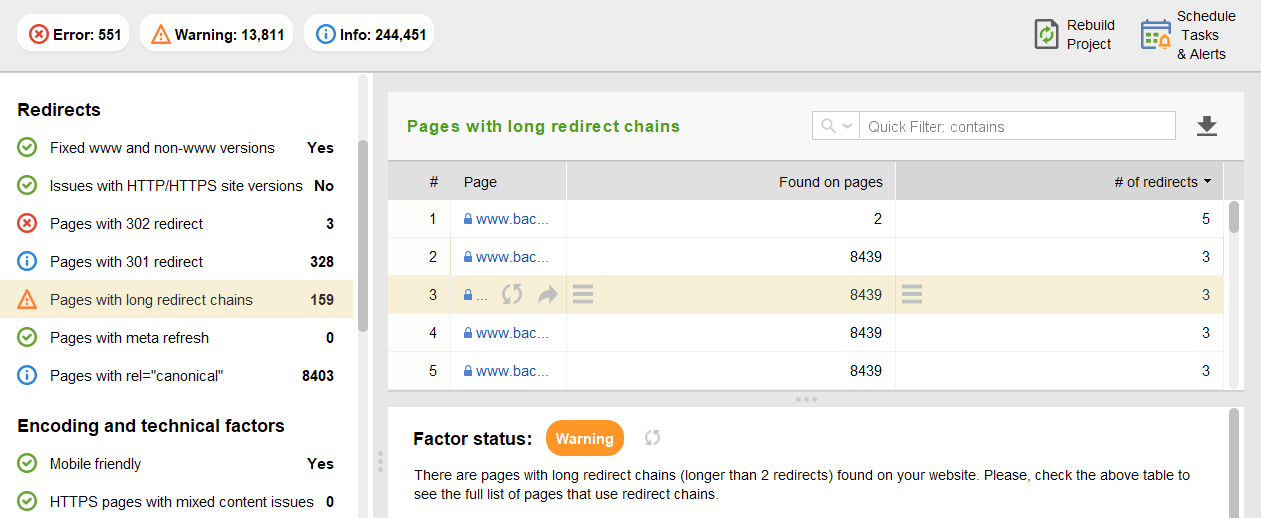Click the Quick Filter input field

tap(1017, 126)
